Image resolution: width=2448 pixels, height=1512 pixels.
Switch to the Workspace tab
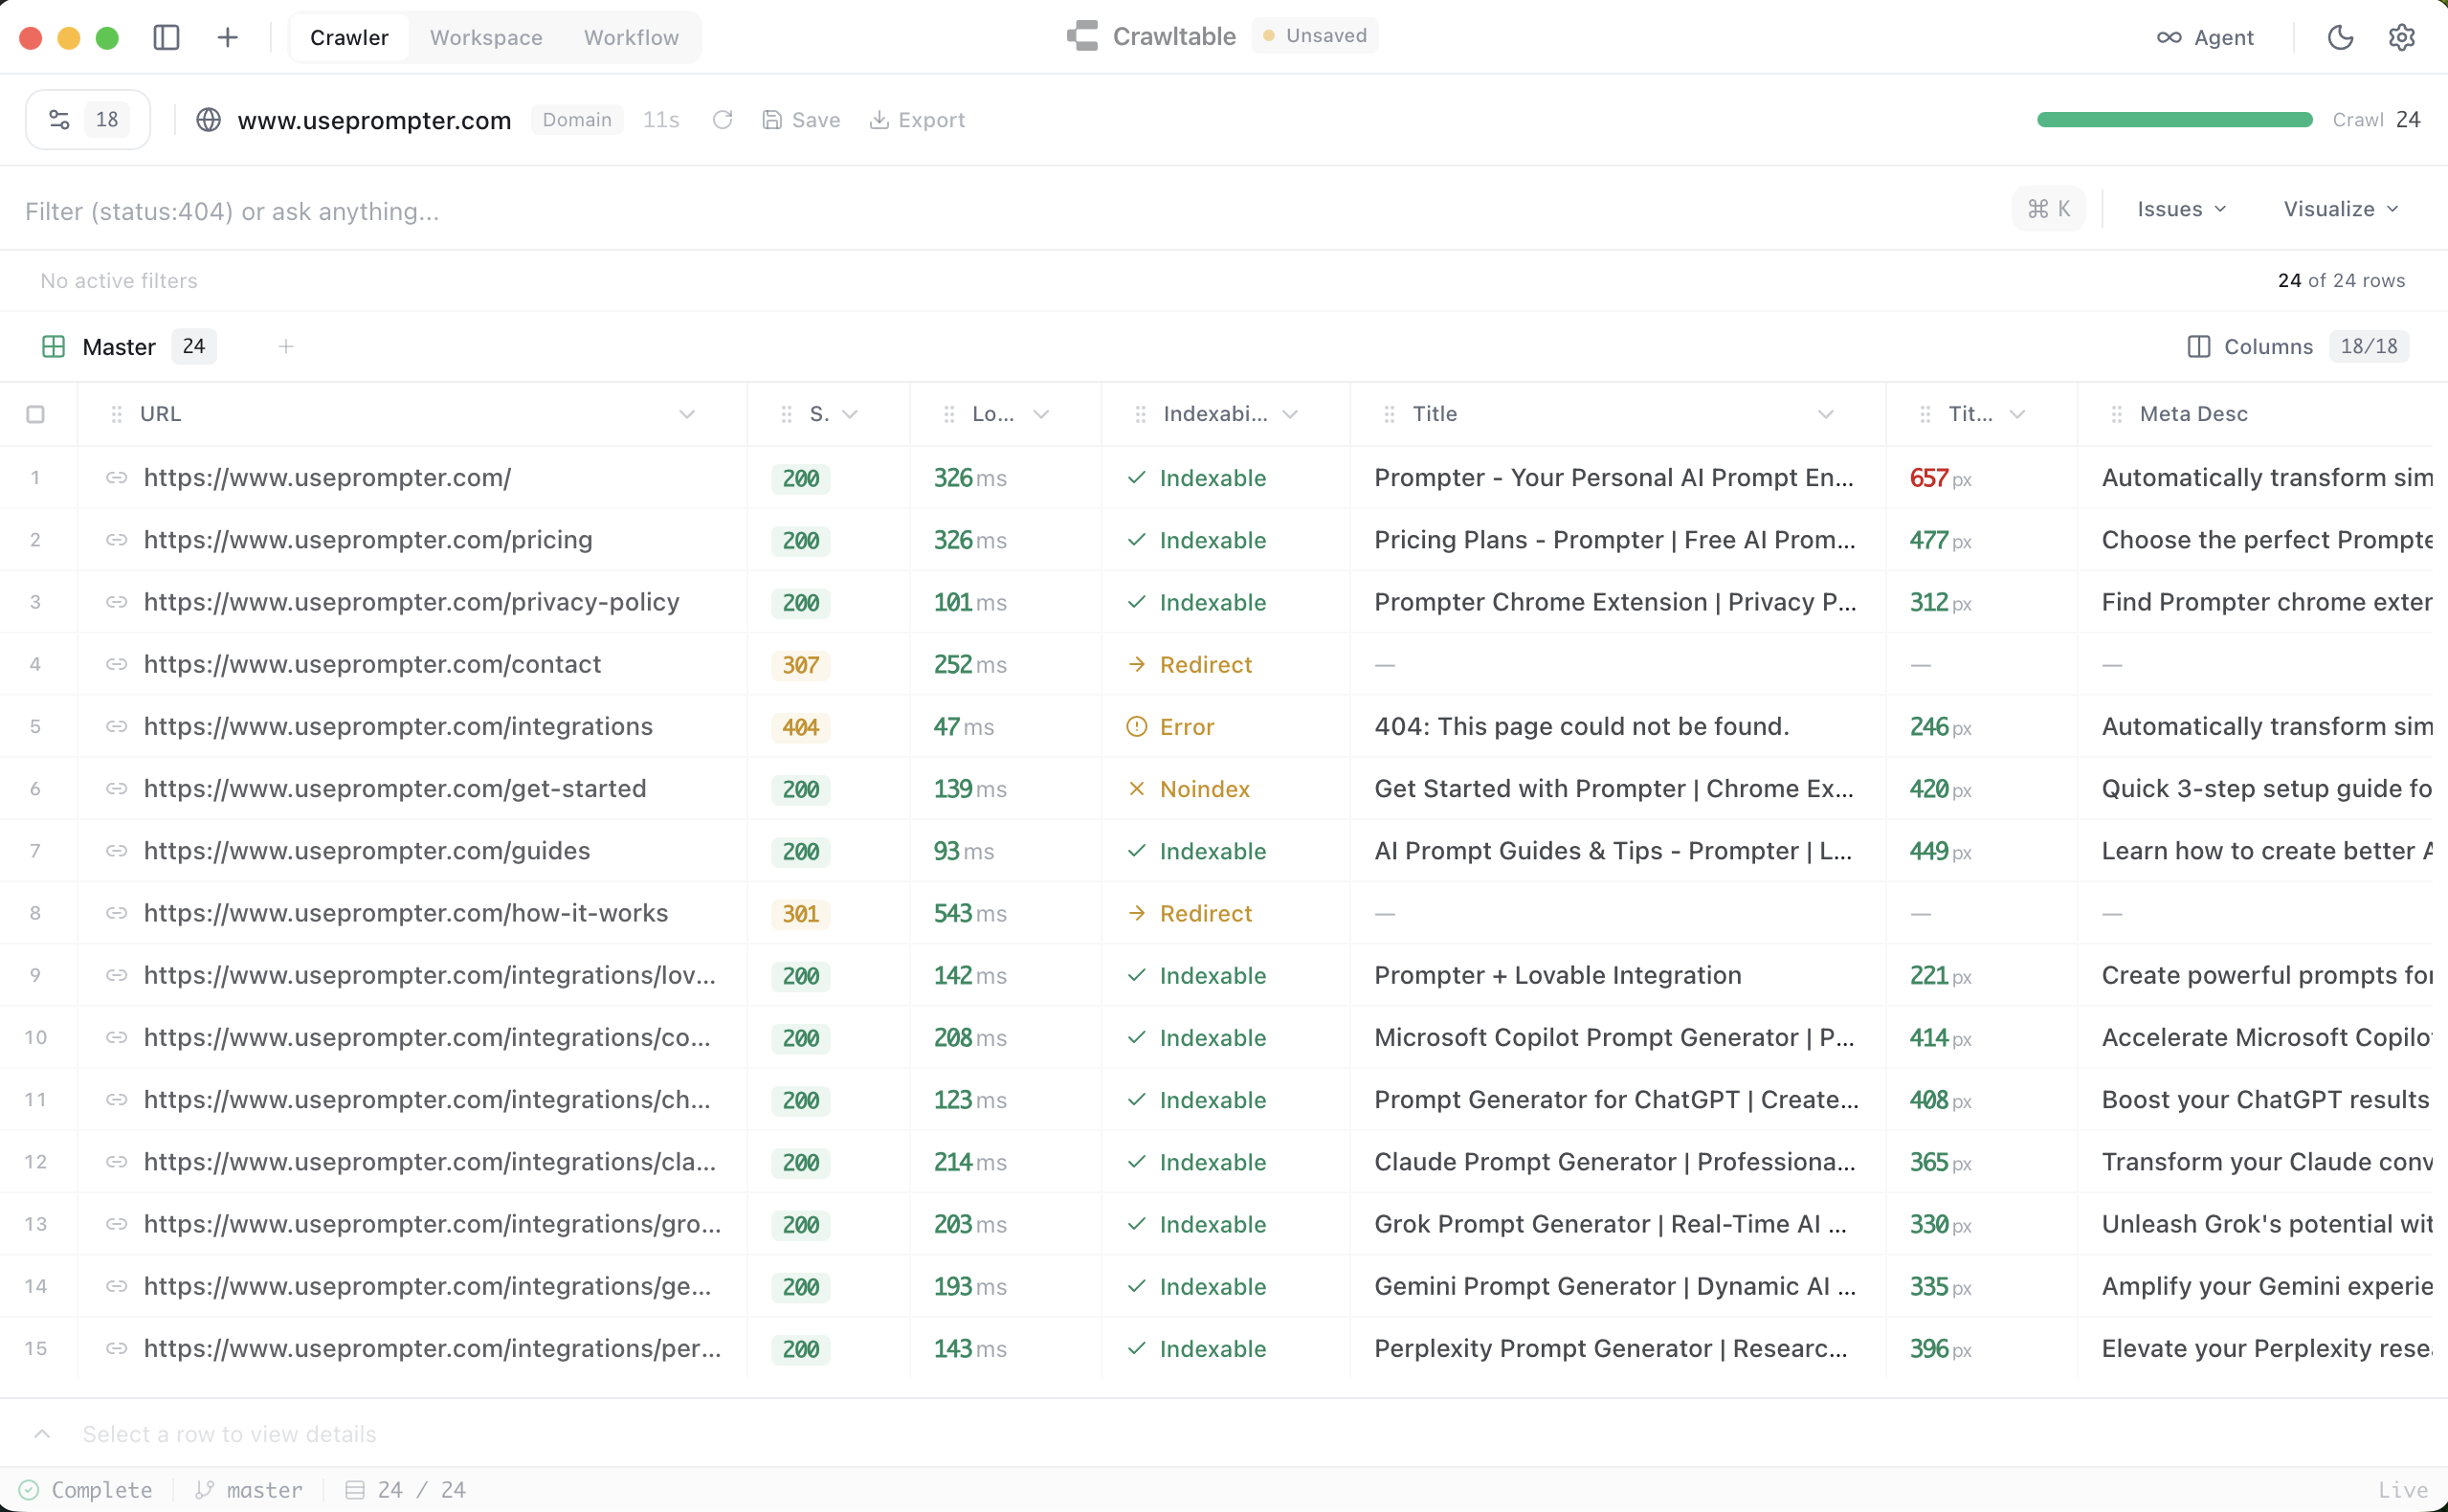486,37
